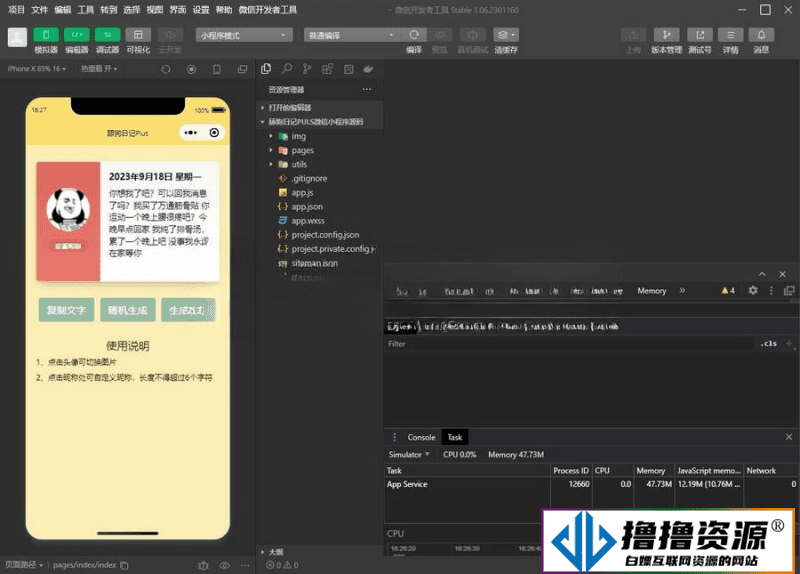The image size is (800, 574).
Task: Copy the page path with copy icon
Action: pos(124,565)
